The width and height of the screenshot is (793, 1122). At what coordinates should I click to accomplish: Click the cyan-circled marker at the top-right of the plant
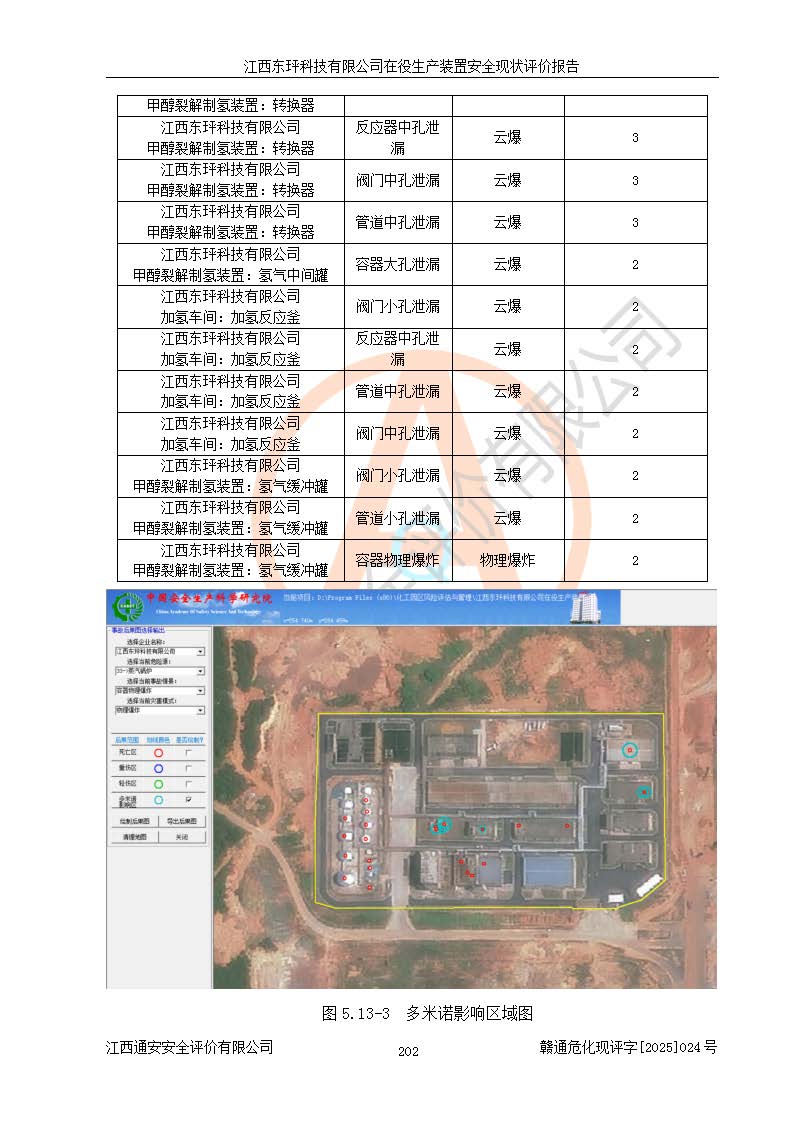coord(629,749)
